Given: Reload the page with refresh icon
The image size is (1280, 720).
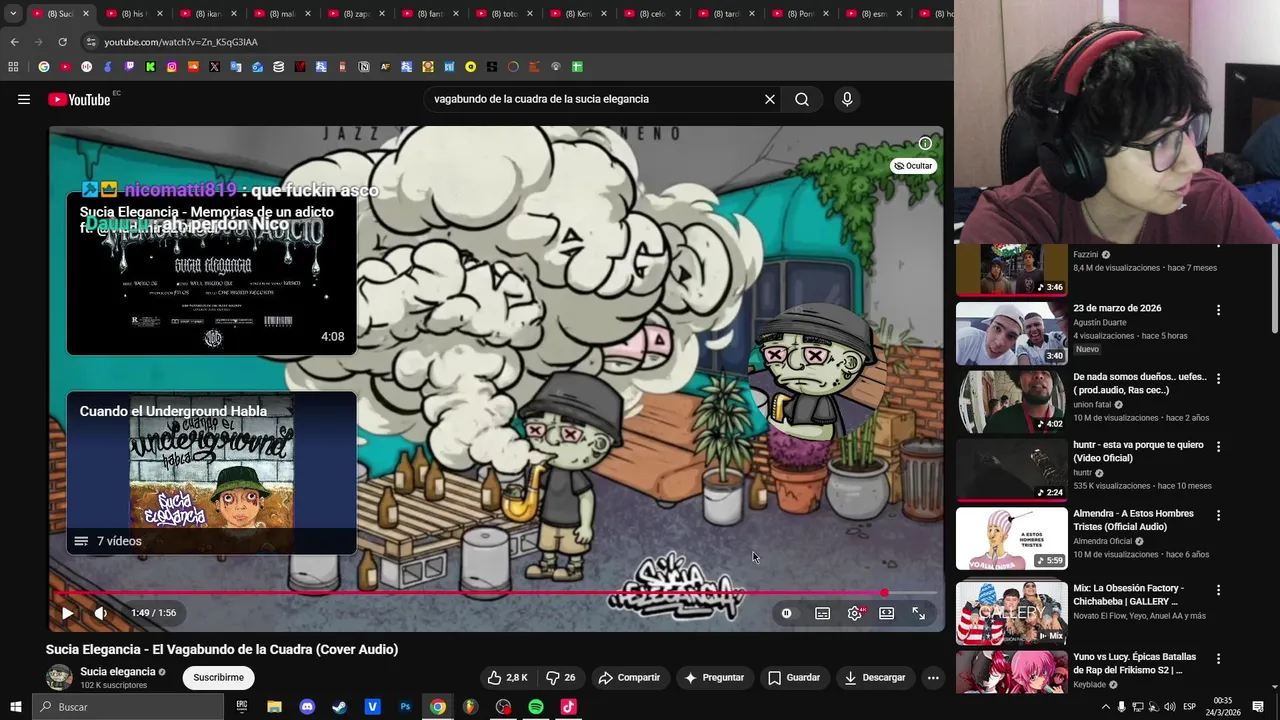Looking at the screenshot, I should [62, 42].
